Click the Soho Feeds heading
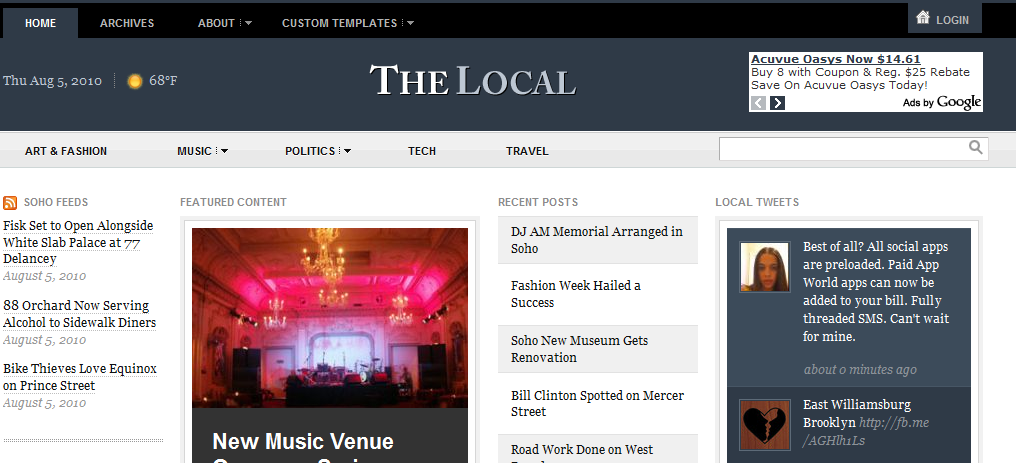The height and width of the screenshot is (463, 1016). (x=56, y=203)
